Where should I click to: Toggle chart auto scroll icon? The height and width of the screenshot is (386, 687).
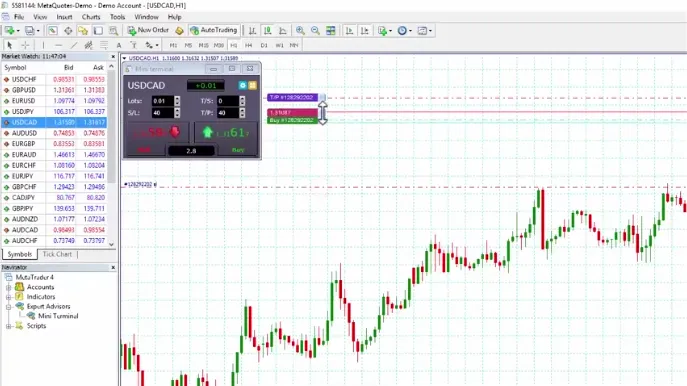[x=349, y=31]
